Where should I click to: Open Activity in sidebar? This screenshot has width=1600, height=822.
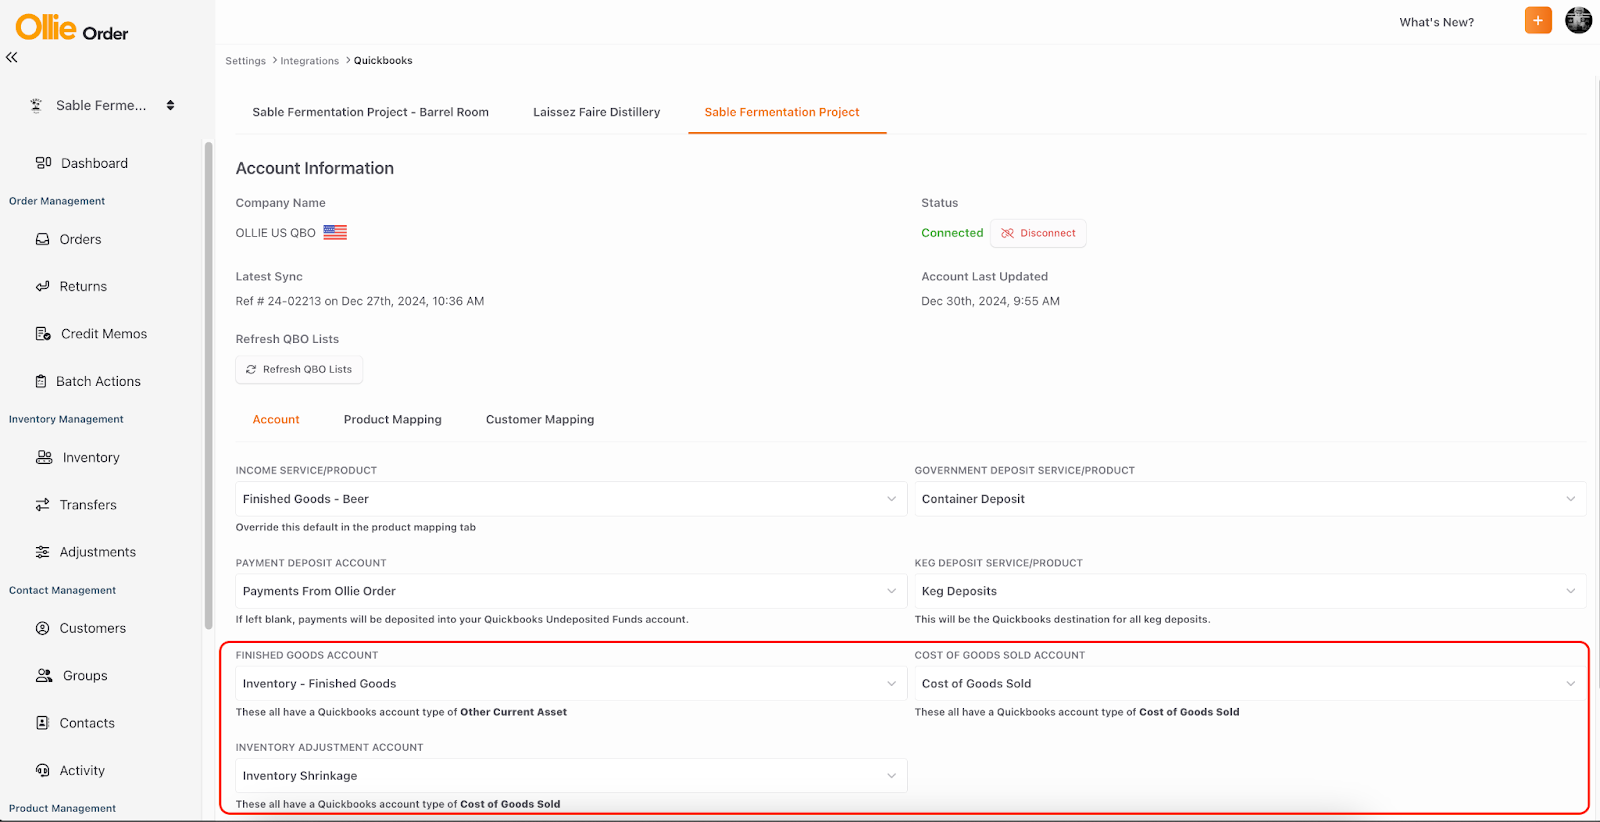click(x=82, y=770)
